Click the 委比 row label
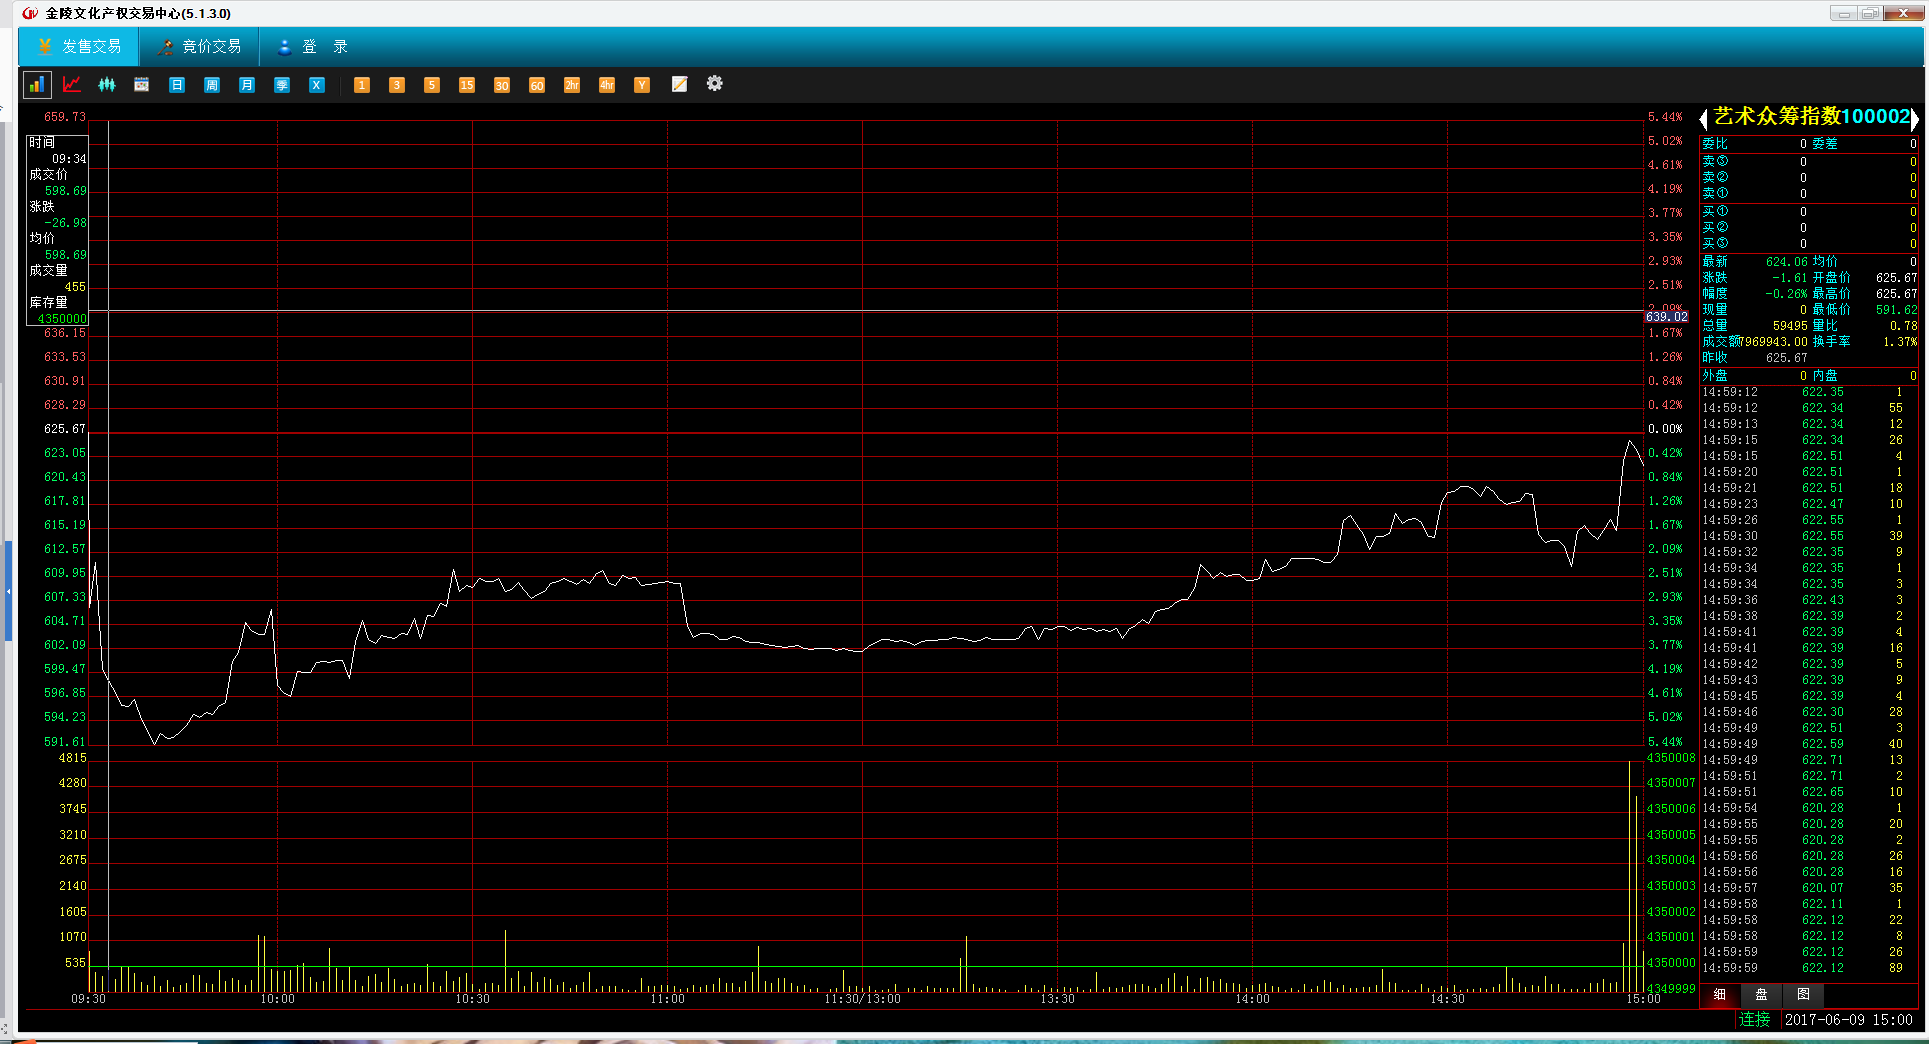Image resolution: width=1929 pixels, height=1044 pixels. point(1715,144)
